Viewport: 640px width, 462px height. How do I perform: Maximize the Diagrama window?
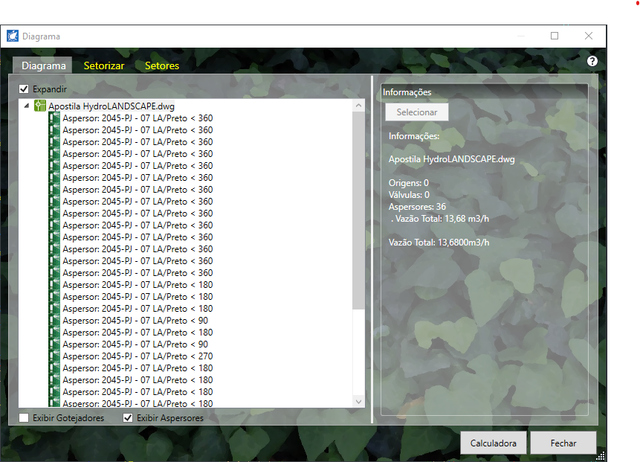[555, 36]
